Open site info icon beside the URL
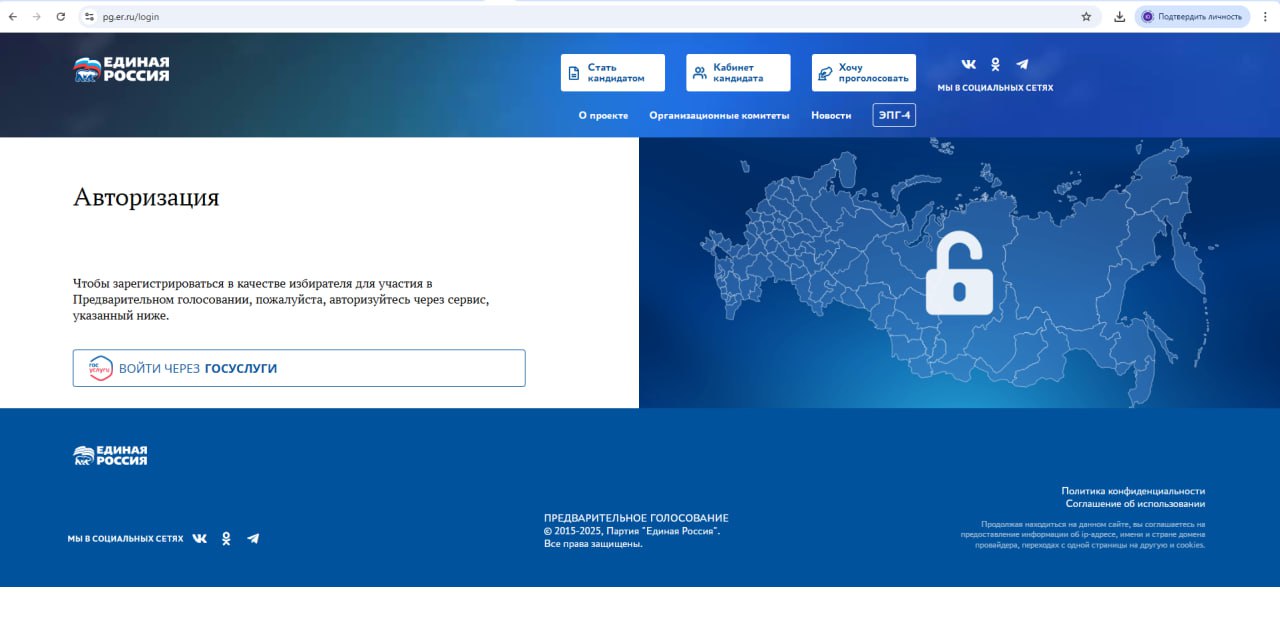This screenshot has width=1280, height=623. (89, 16)
